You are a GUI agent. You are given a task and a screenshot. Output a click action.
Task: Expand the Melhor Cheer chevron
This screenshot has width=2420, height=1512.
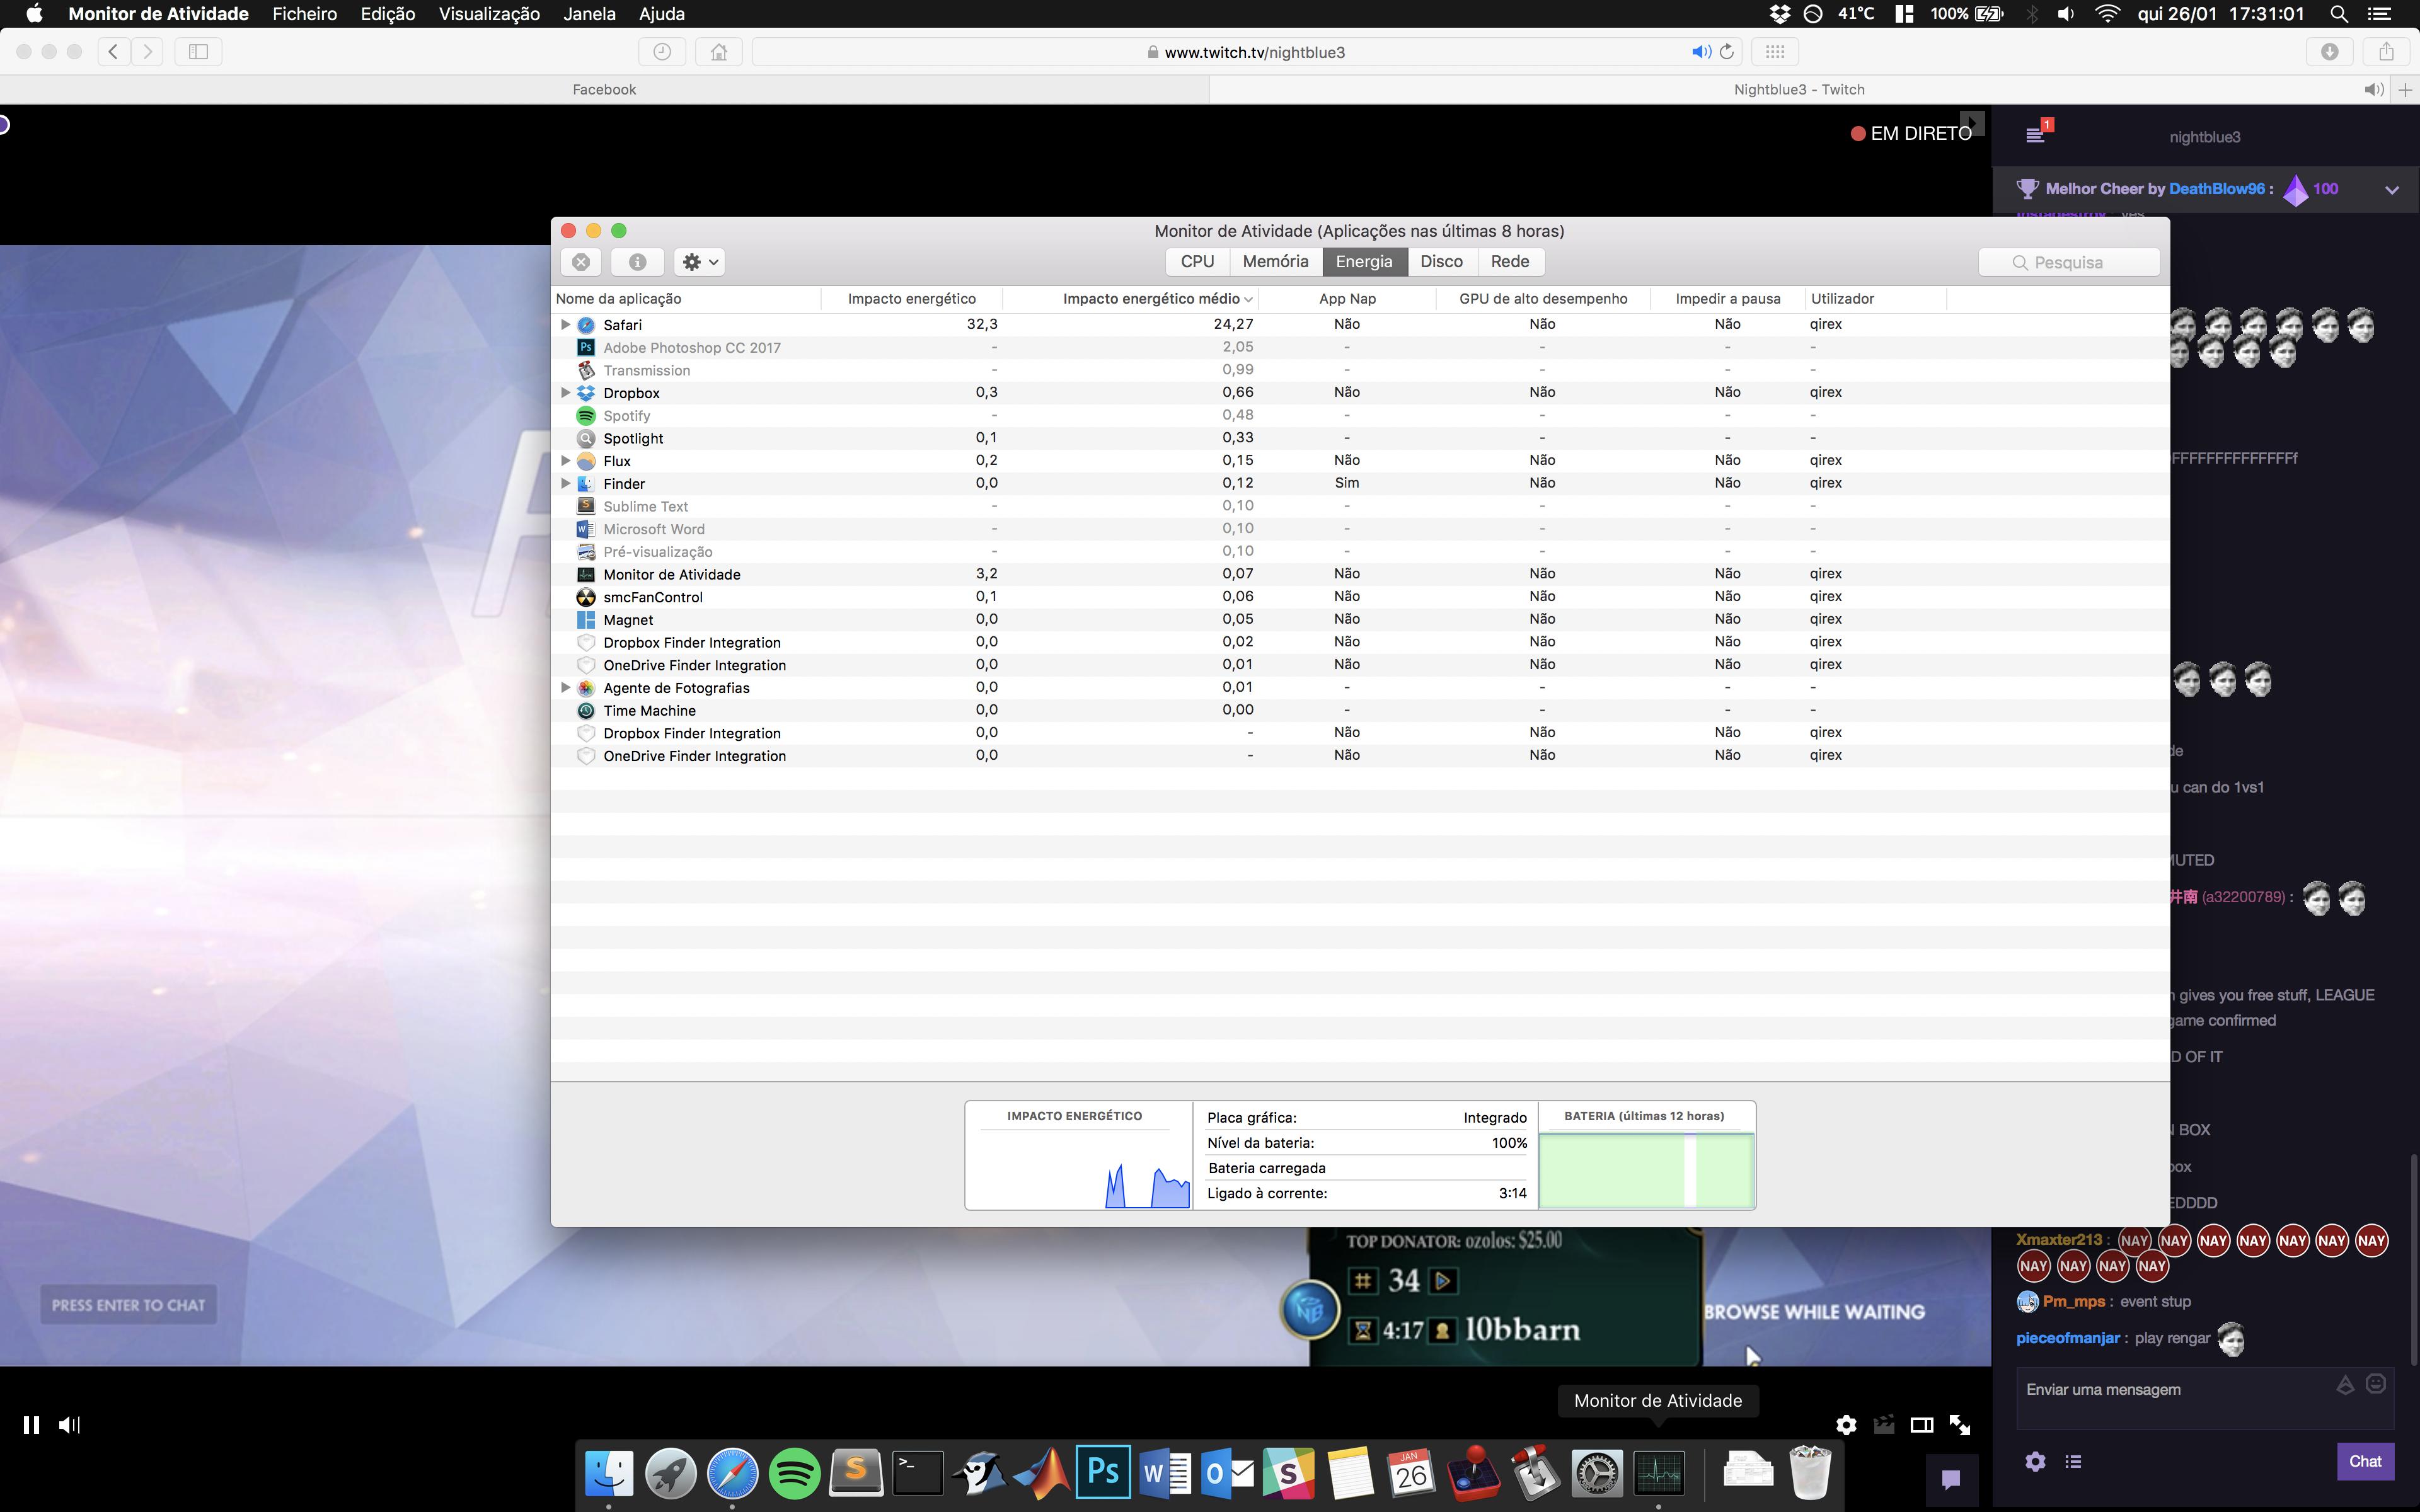click(2391, 189)
